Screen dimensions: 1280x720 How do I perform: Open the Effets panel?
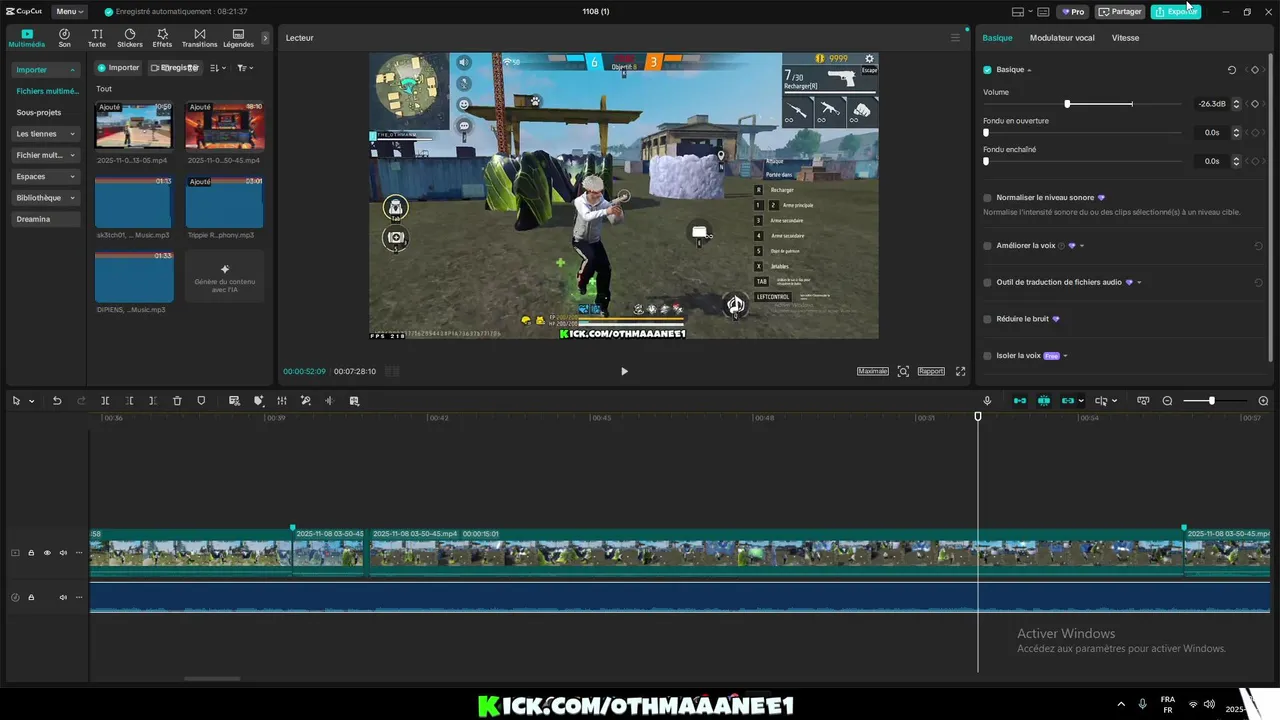tap(162, 38)
